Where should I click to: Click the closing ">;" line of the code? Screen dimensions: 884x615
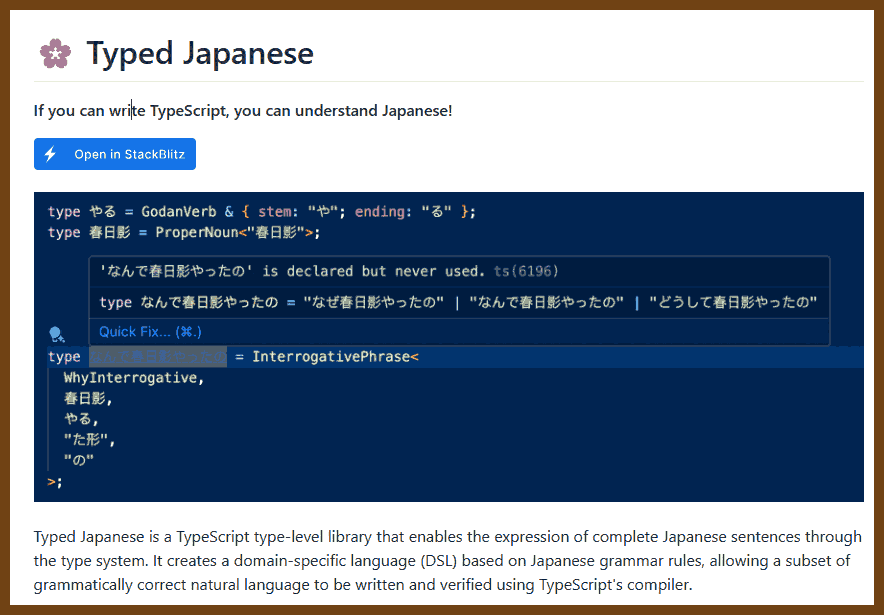(x=55, y=481)
